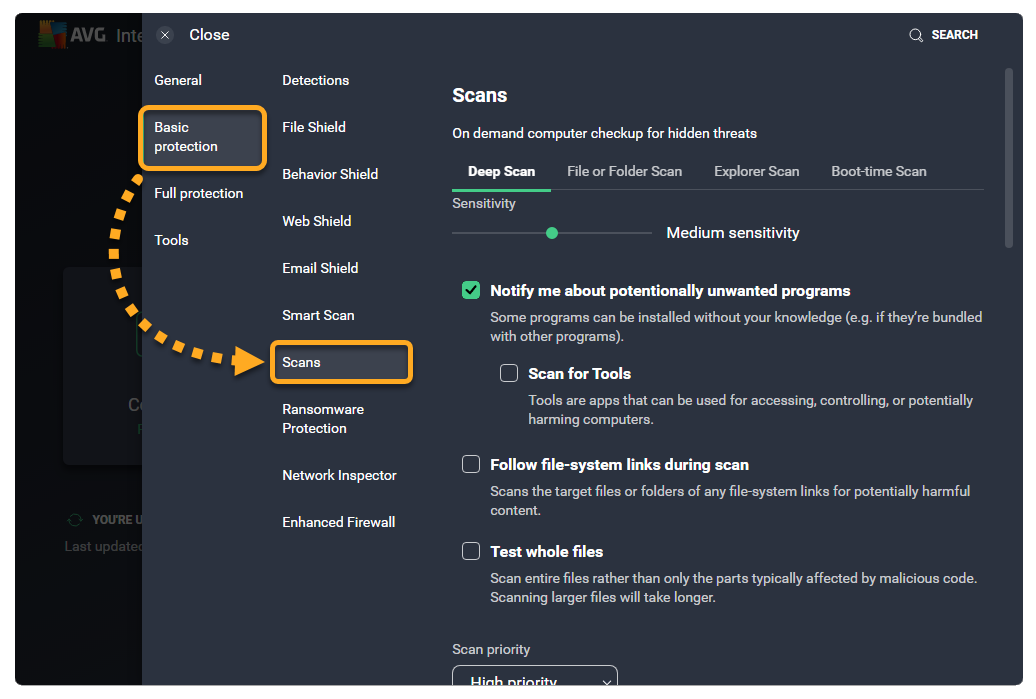
Task: Click the Sensitivity slider handle
Action: click(x=552, y=233)
